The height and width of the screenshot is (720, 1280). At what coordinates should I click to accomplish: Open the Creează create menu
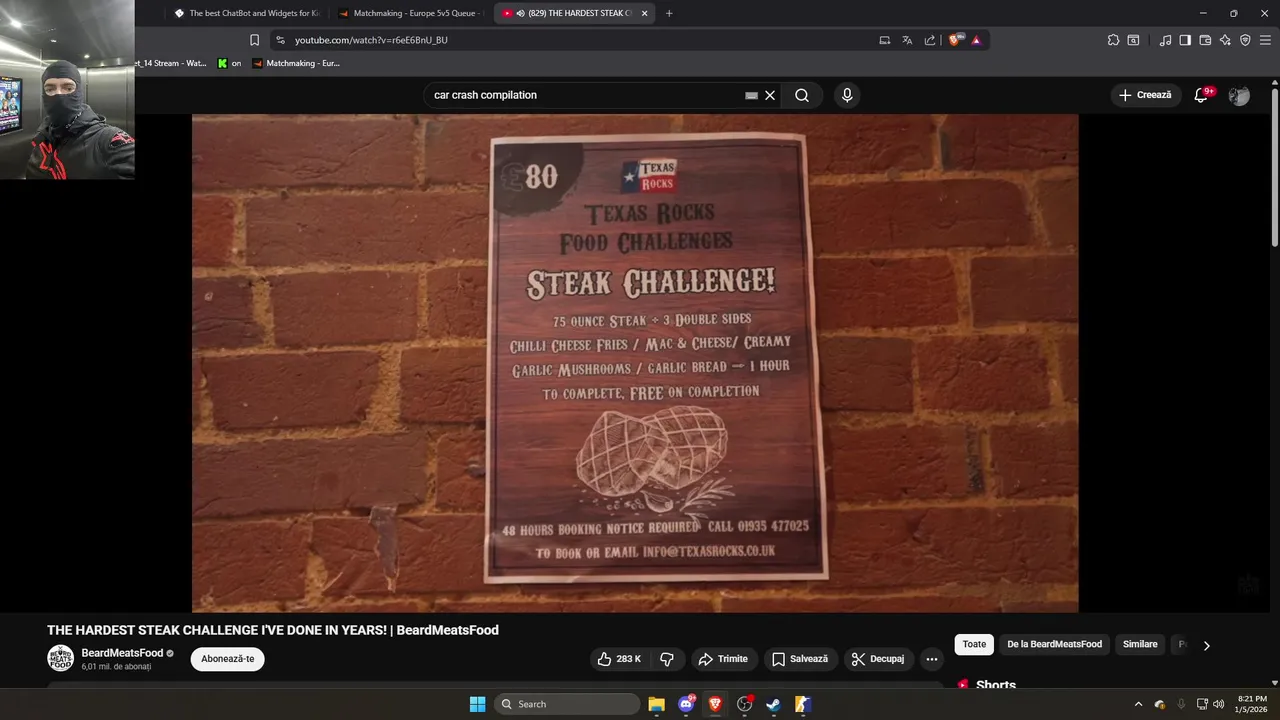pos(1145,95)
